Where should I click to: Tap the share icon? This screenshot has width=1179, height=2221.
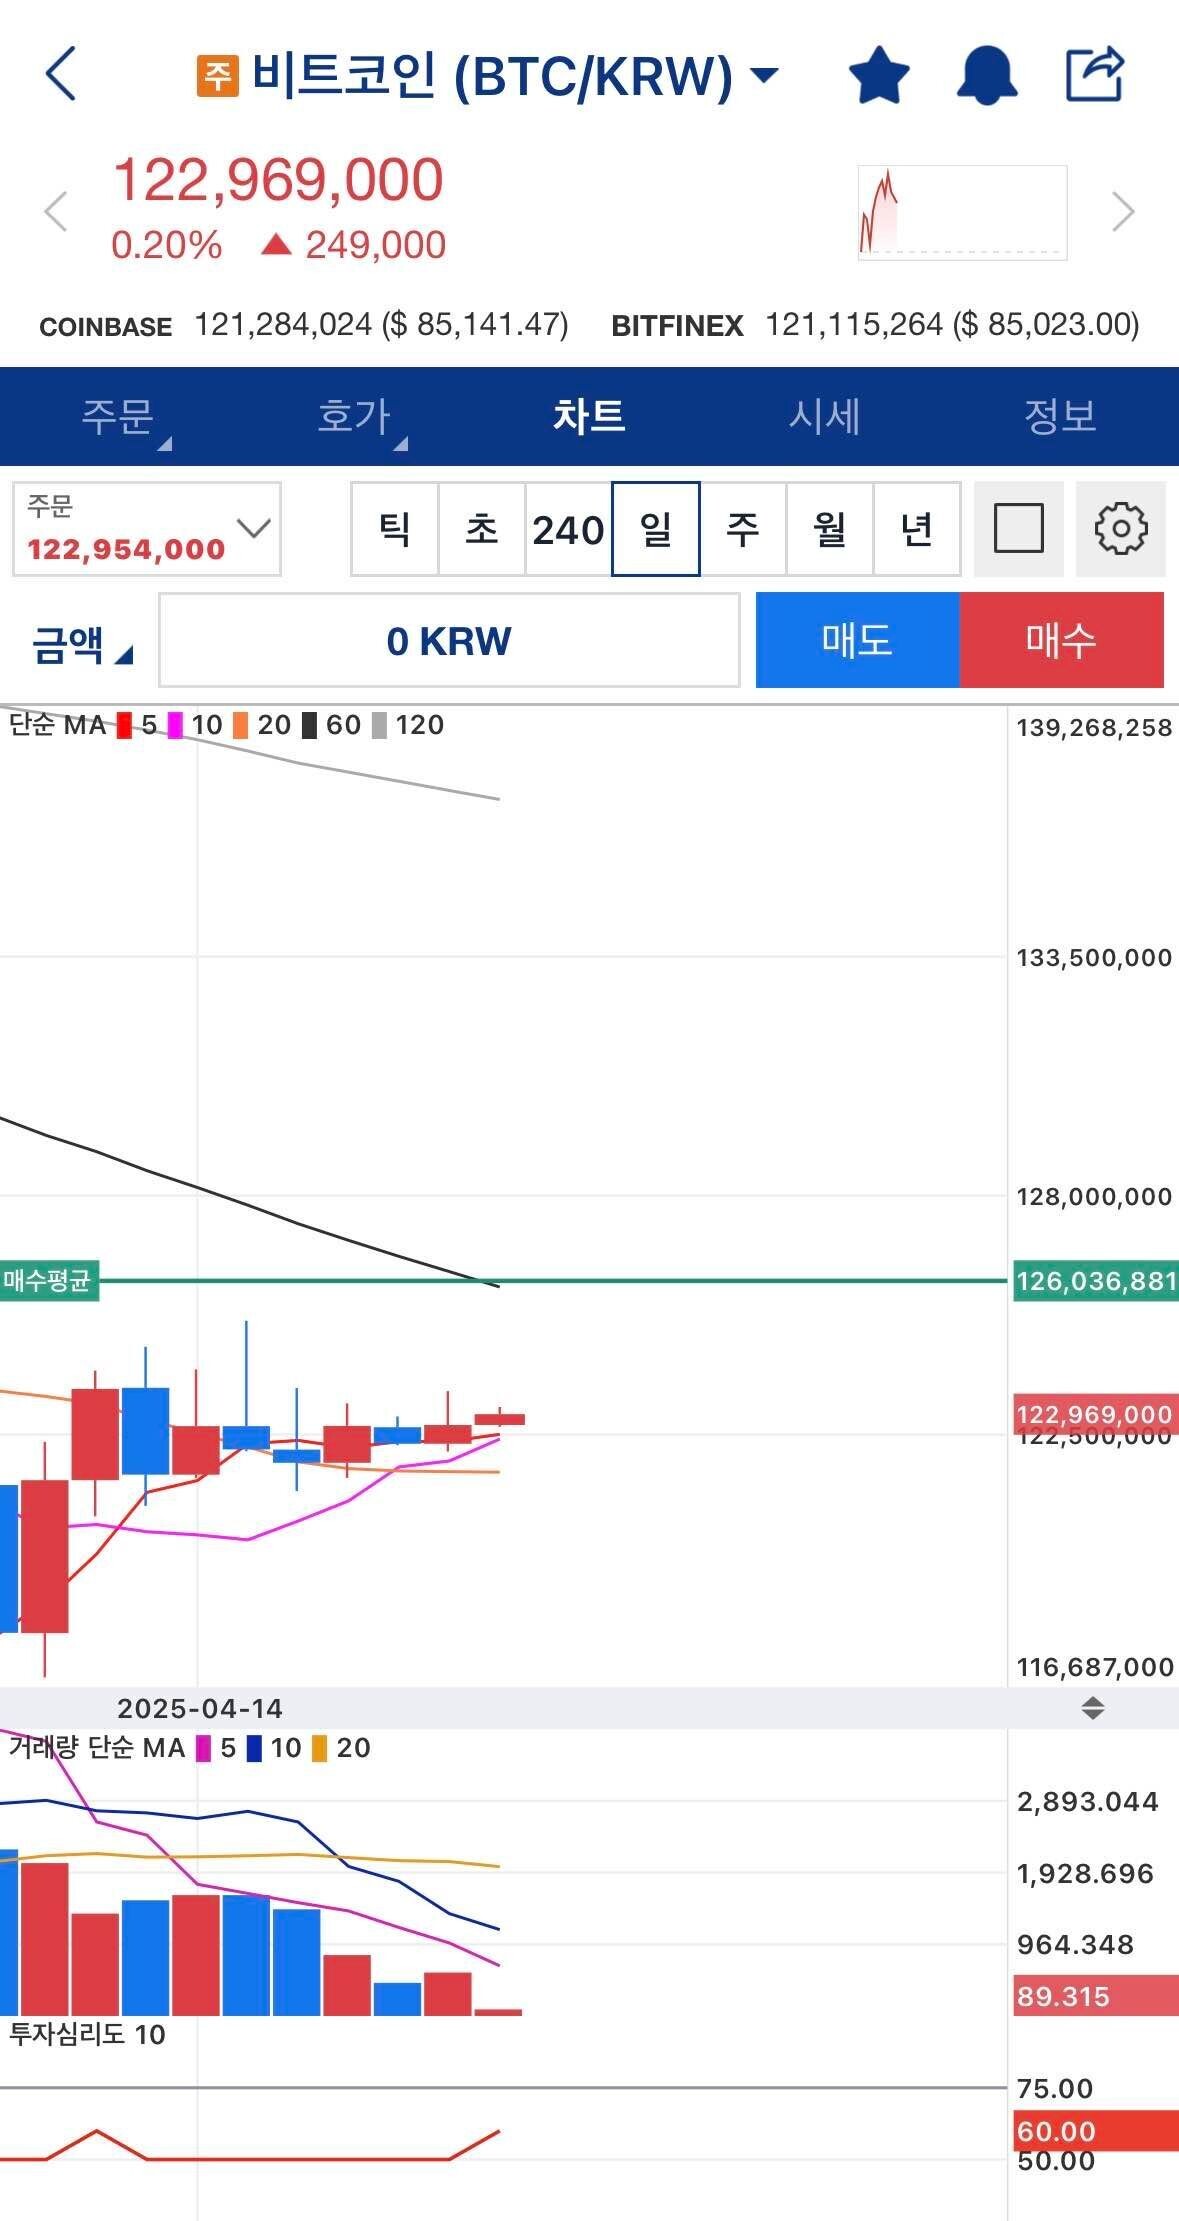pyautogui.click(x=1095, y=74)
